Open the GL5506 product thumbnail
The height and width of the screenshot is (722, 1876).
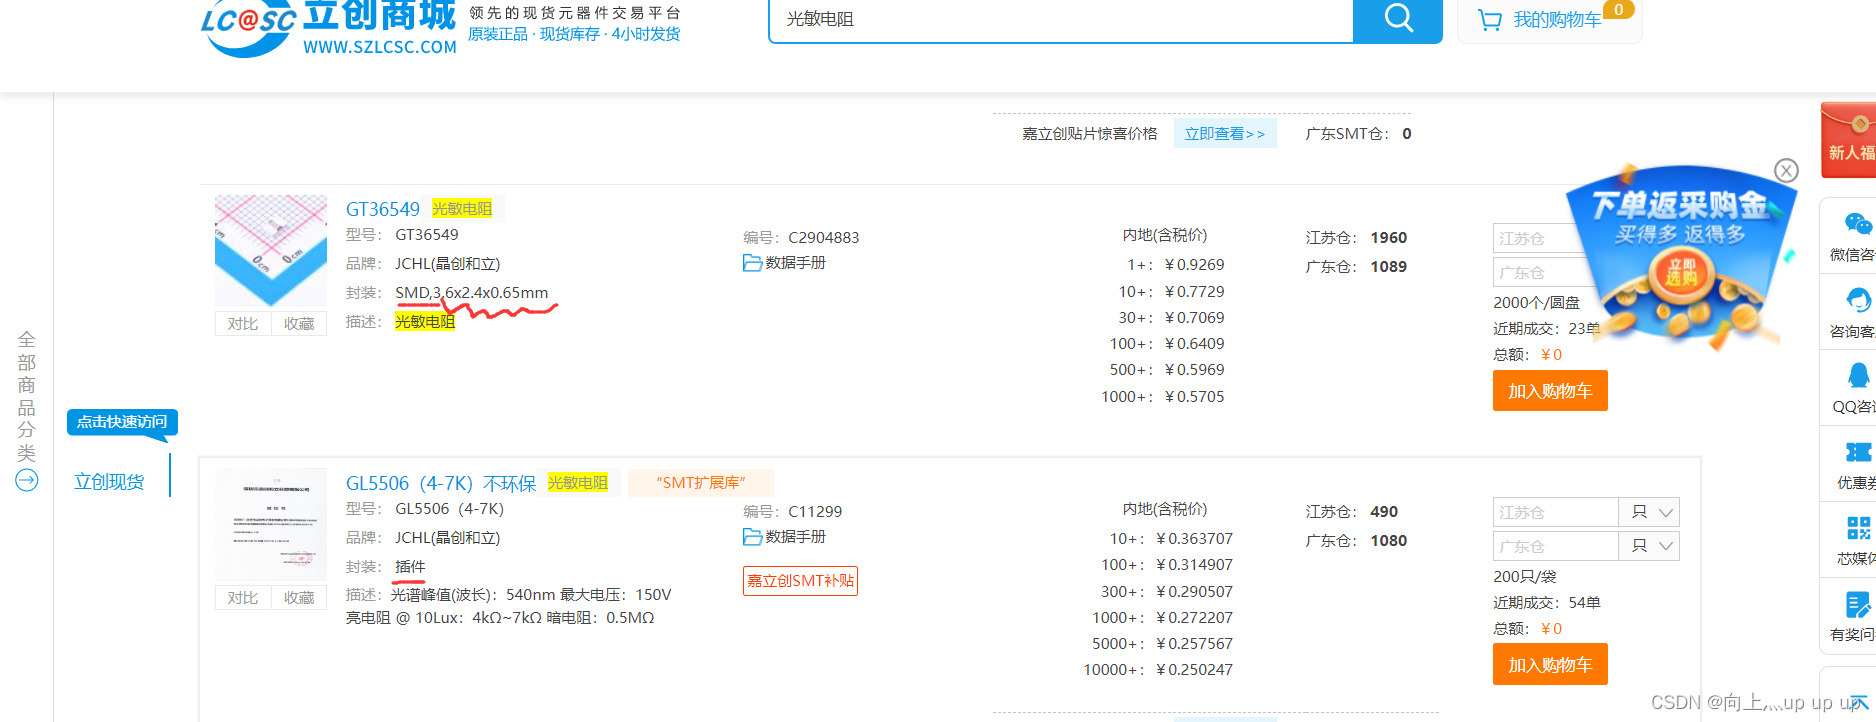[x=271, y=524]
